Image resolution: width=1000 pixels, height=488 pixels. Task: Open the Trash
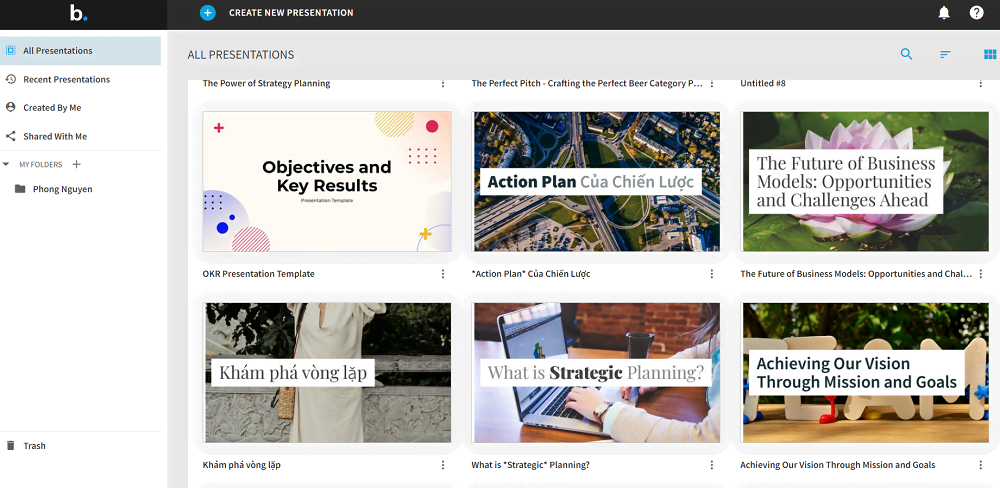[x=34, y=446]
